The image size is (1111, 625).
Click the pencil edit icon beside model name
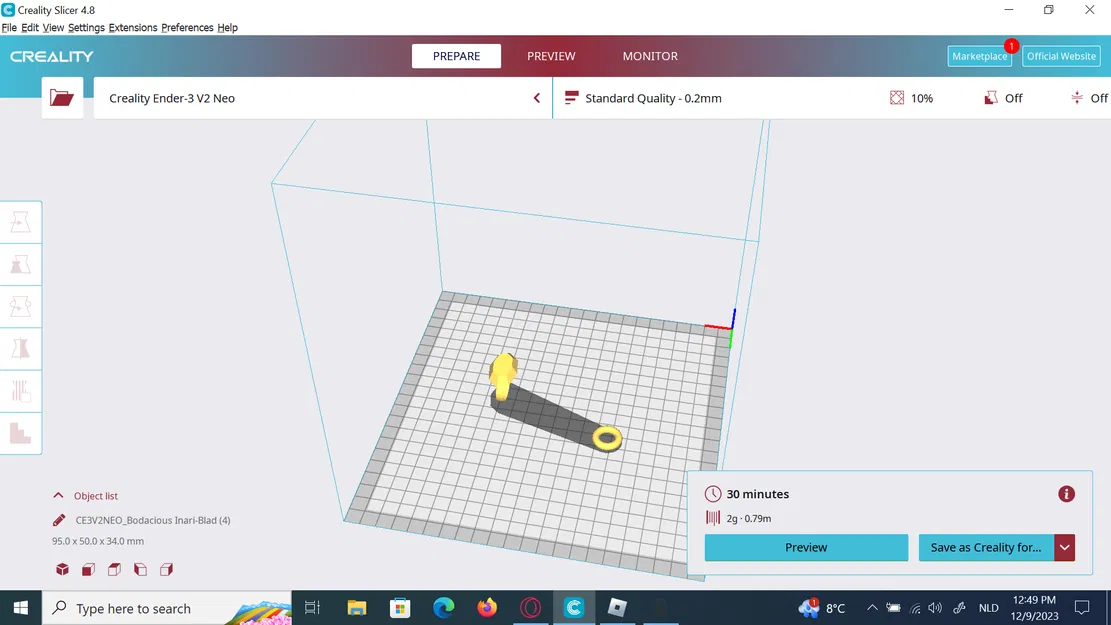(59, 520)
